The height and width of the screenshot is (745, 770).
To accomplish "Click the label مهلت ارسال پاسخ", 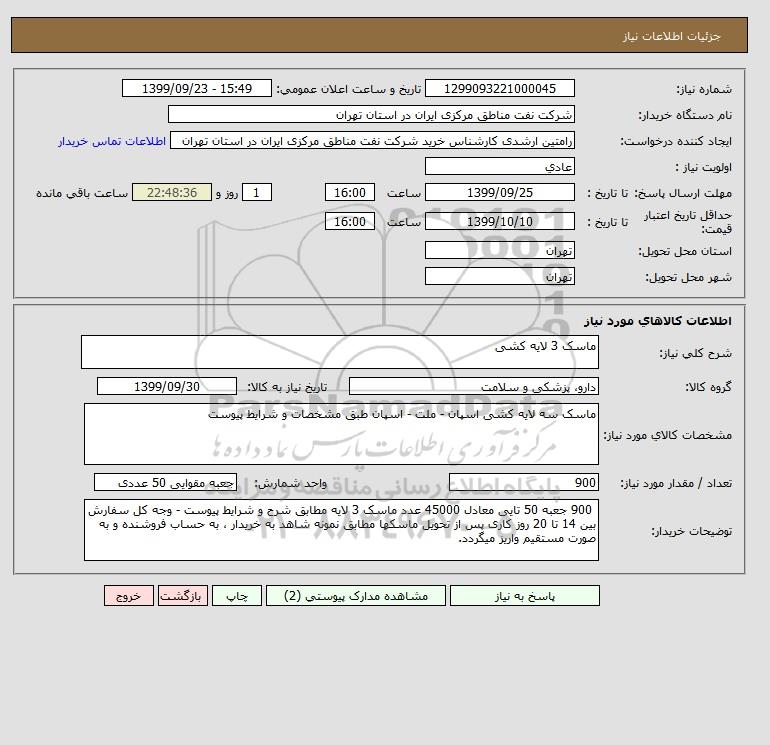I will tap(683, 193).
